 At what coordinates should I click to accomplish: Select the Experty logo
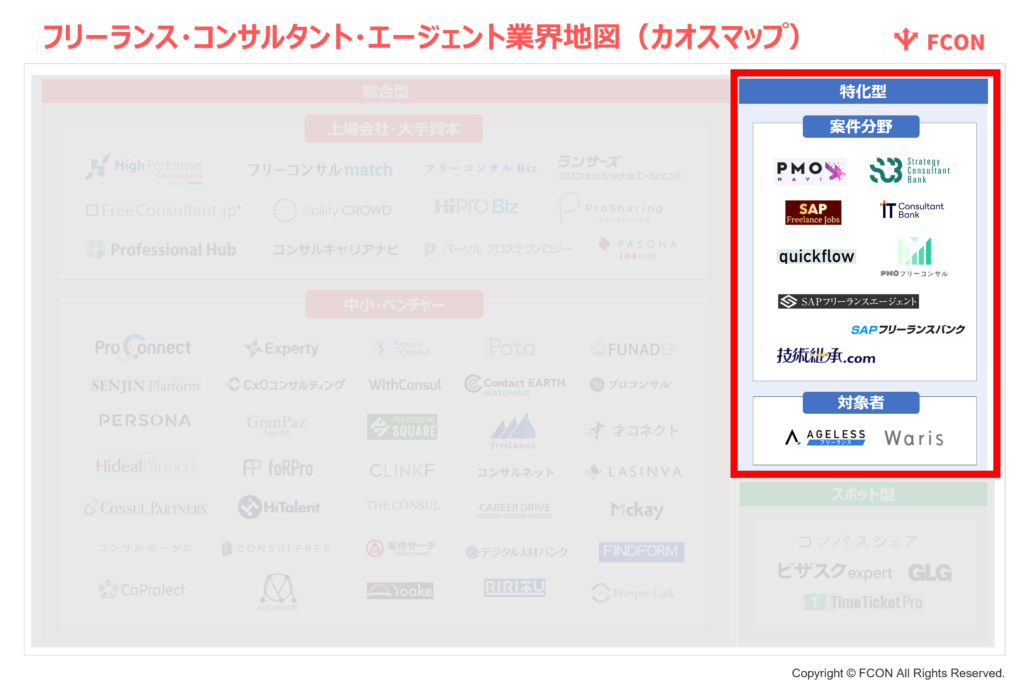(281, 348)
